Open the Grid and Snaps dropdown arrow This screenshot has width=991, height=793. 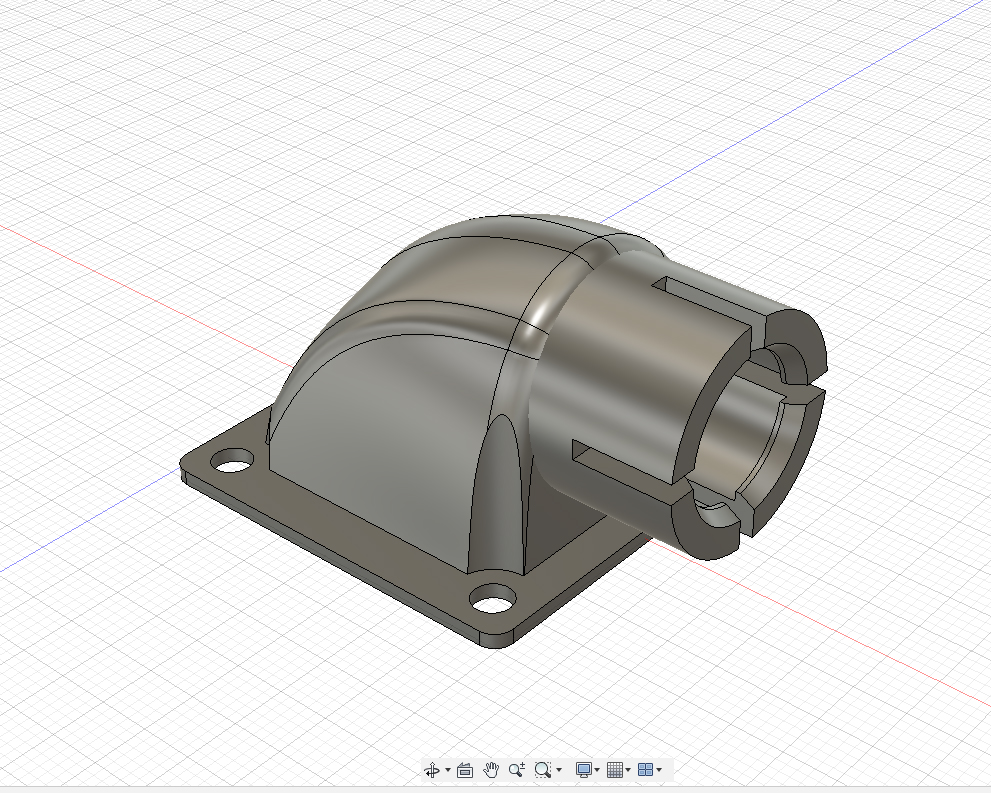[628, 770]
